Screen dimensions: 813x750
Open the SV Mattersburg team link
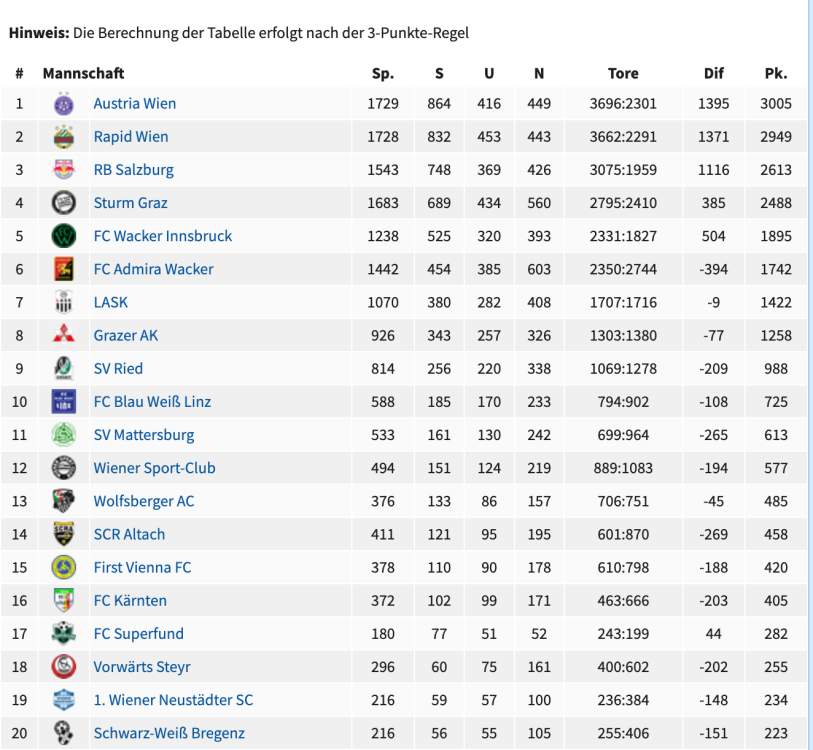[x=144, y=435]
